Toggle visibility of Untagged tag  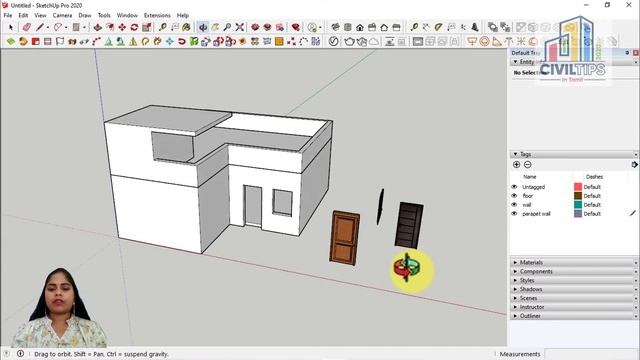tap(514, 187)
